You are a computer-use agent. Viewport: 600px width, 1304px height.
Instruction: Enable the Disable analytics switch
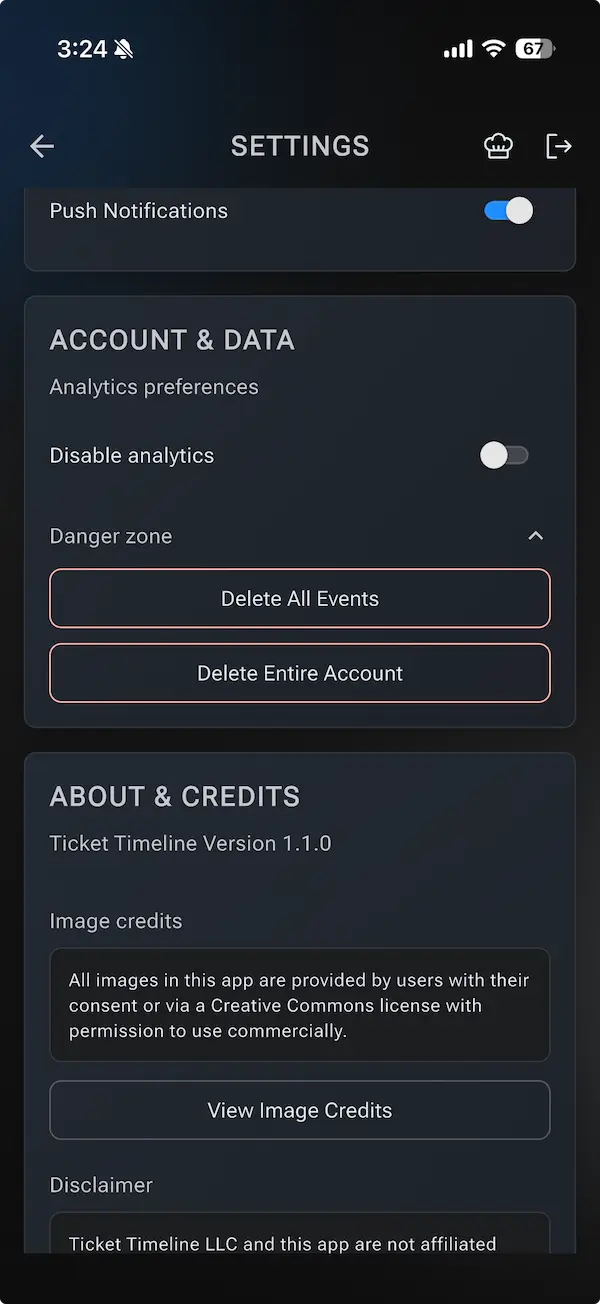coord(504,455)
